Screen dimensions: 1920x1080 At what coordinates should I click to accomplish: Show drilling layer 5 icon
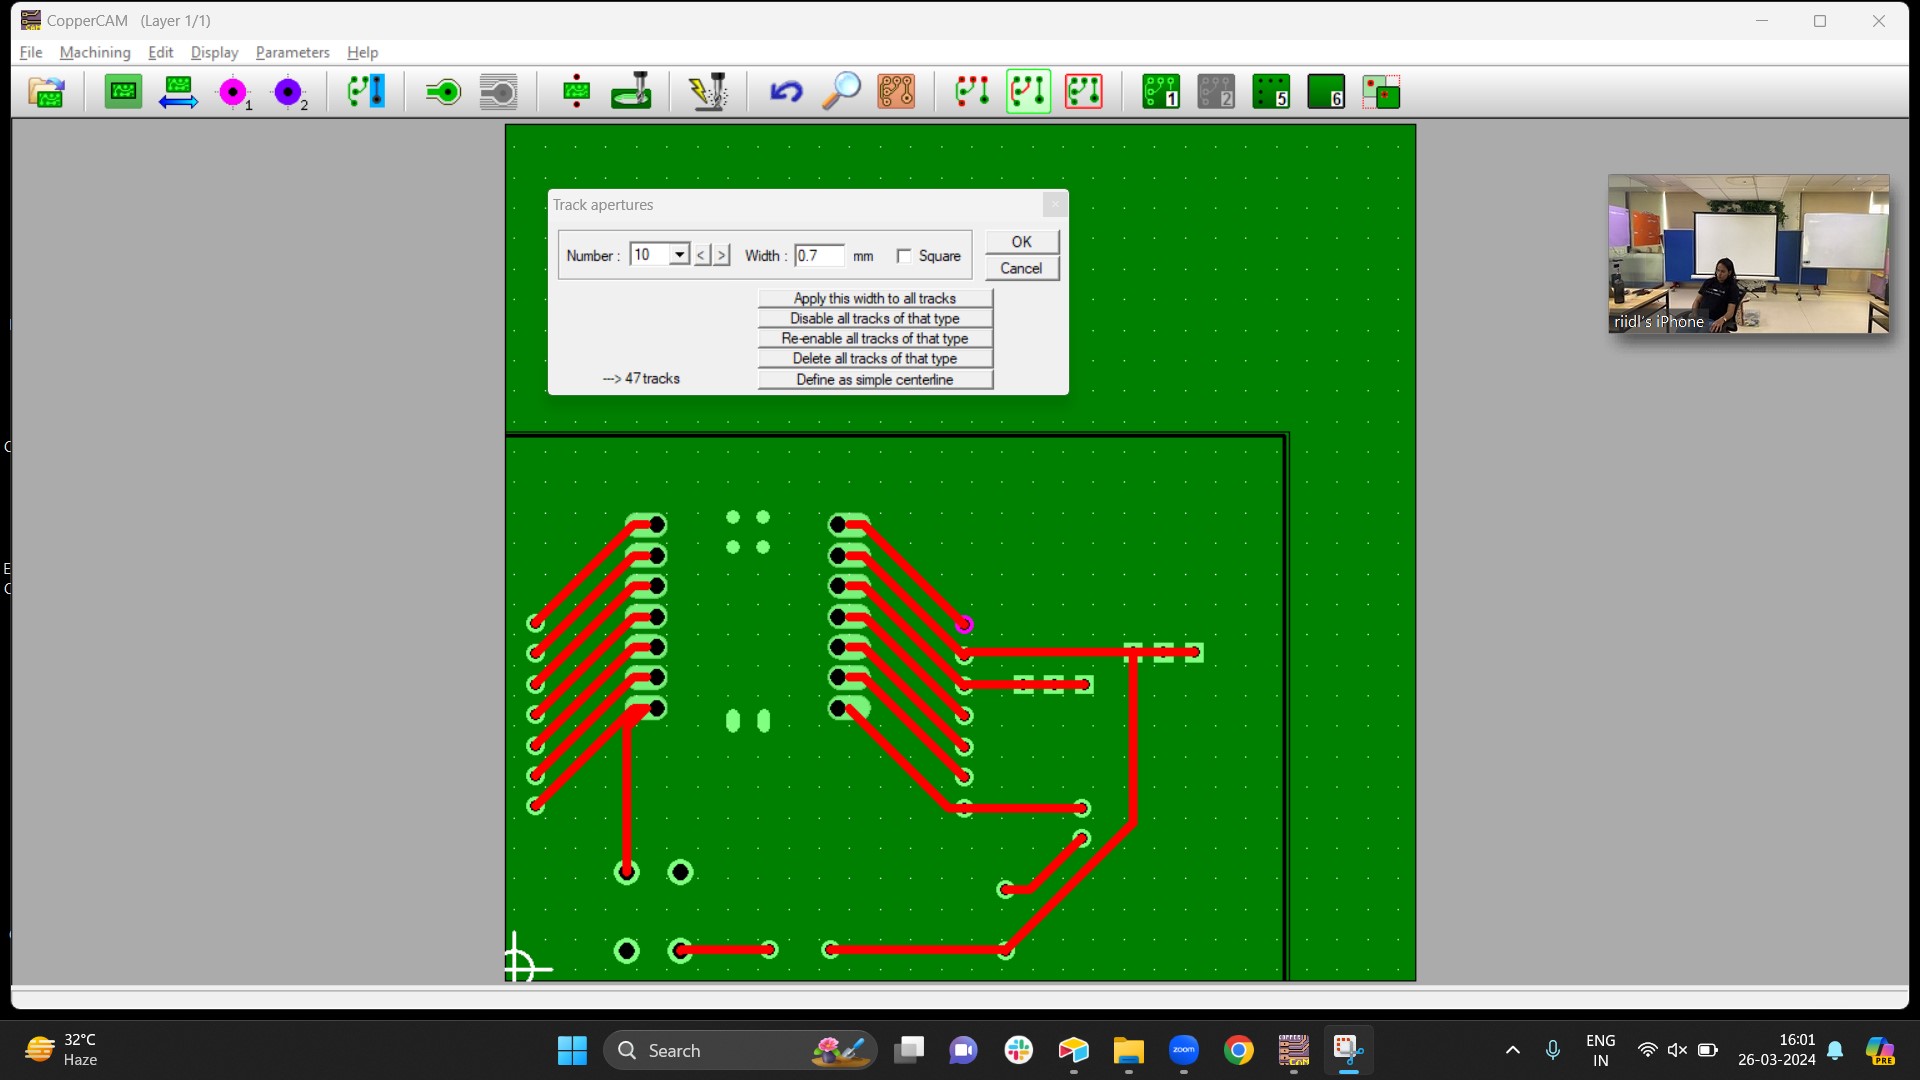click(x=1271, y=93)
